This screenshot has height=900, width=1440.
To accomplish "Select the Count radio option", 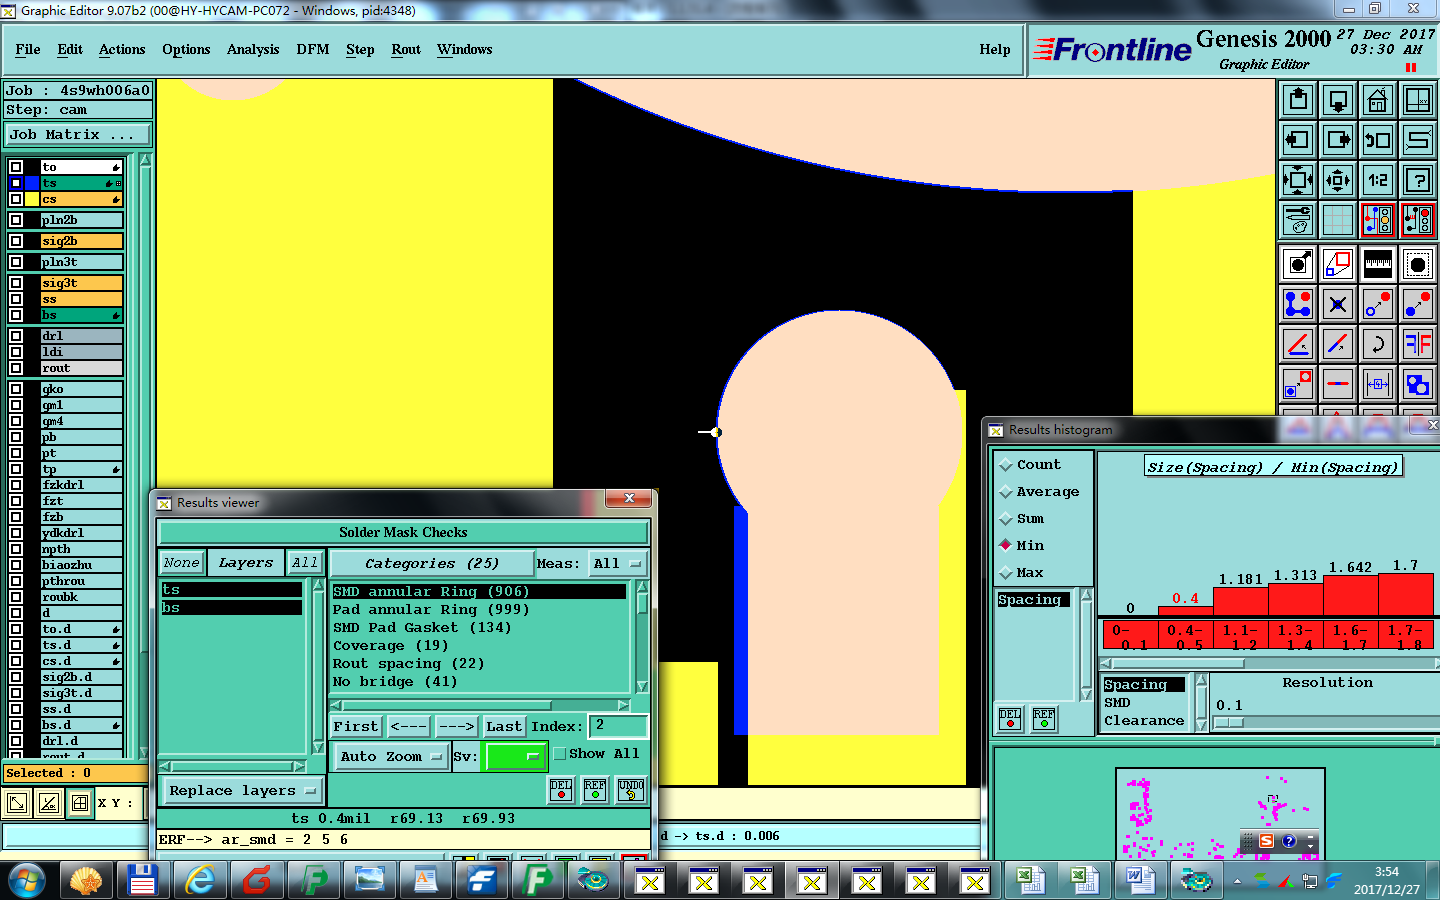I will [1030, 465].
